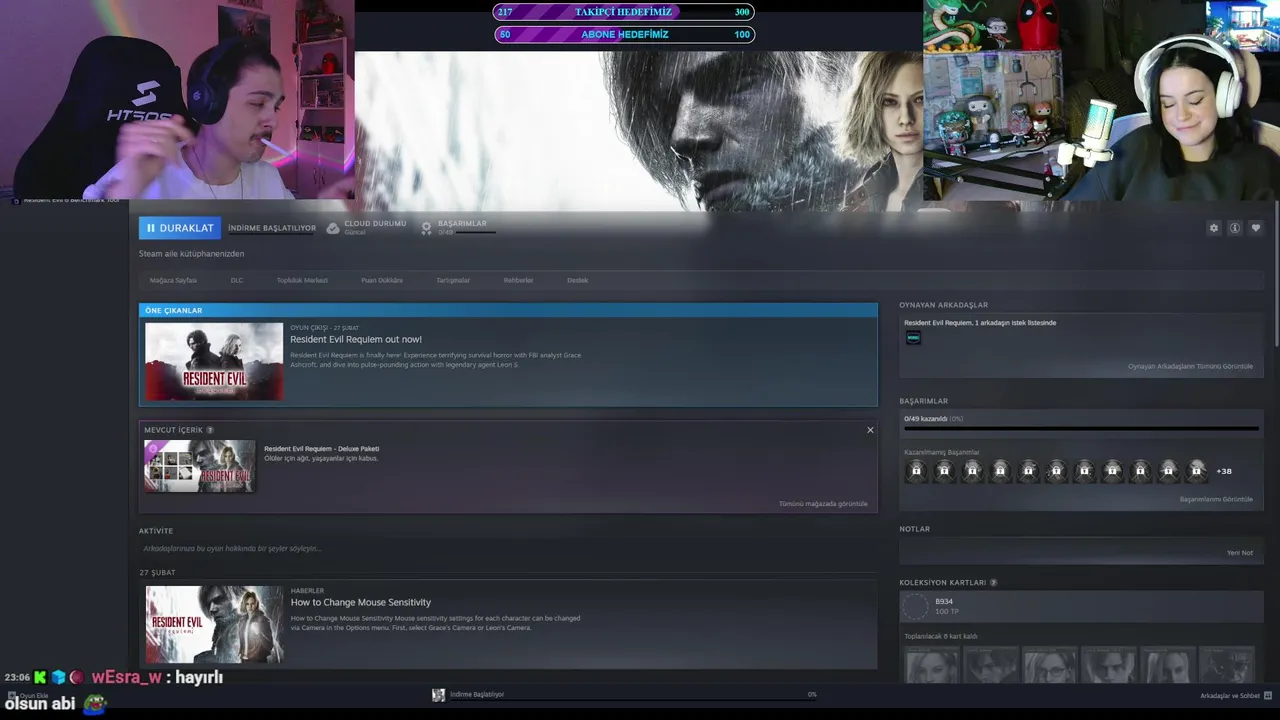Viewport: 1280px width, 720px height.
Task: Click Tümünü mağazada görüntüle link
Action: click(x=823, y=504)
